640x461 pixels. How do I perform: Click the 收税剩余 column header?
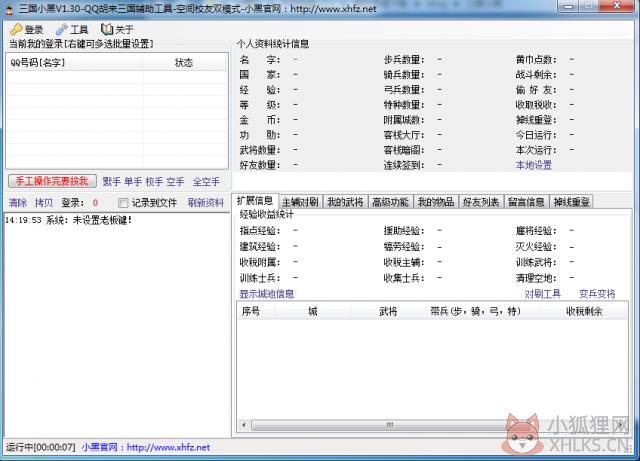tap(584, 312)
